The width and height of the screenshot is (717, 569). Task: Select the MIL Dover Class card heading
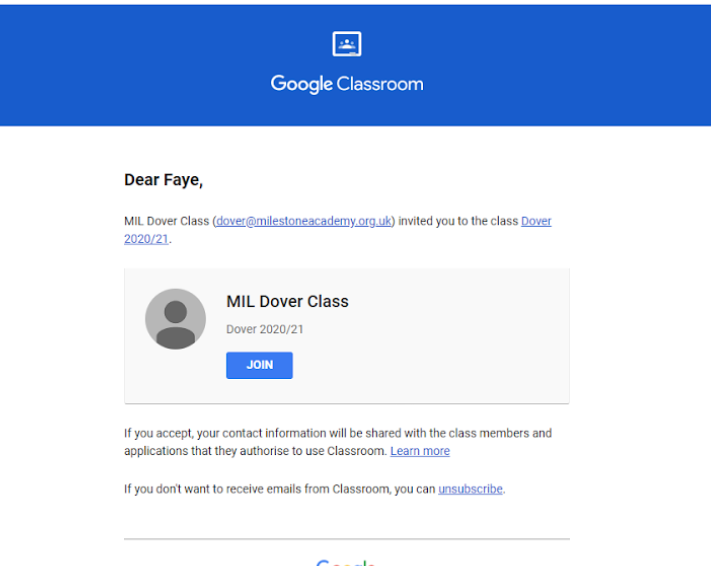tap(287, 301)
